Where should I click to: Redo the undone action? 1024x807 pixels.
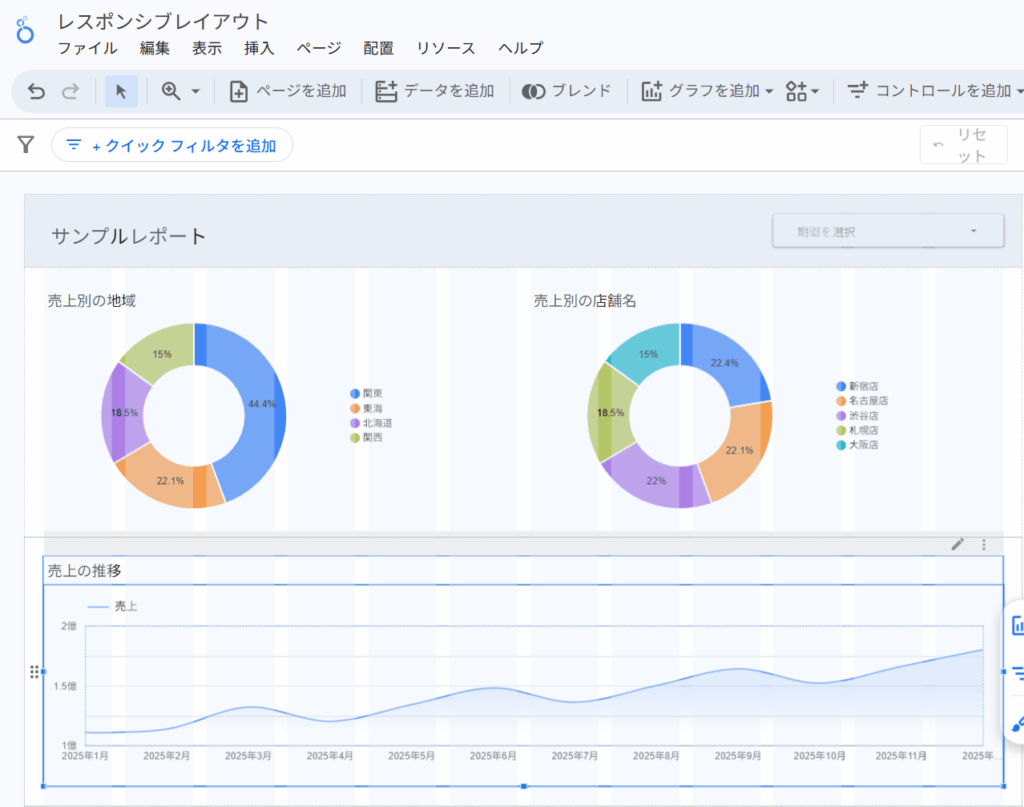71,91
